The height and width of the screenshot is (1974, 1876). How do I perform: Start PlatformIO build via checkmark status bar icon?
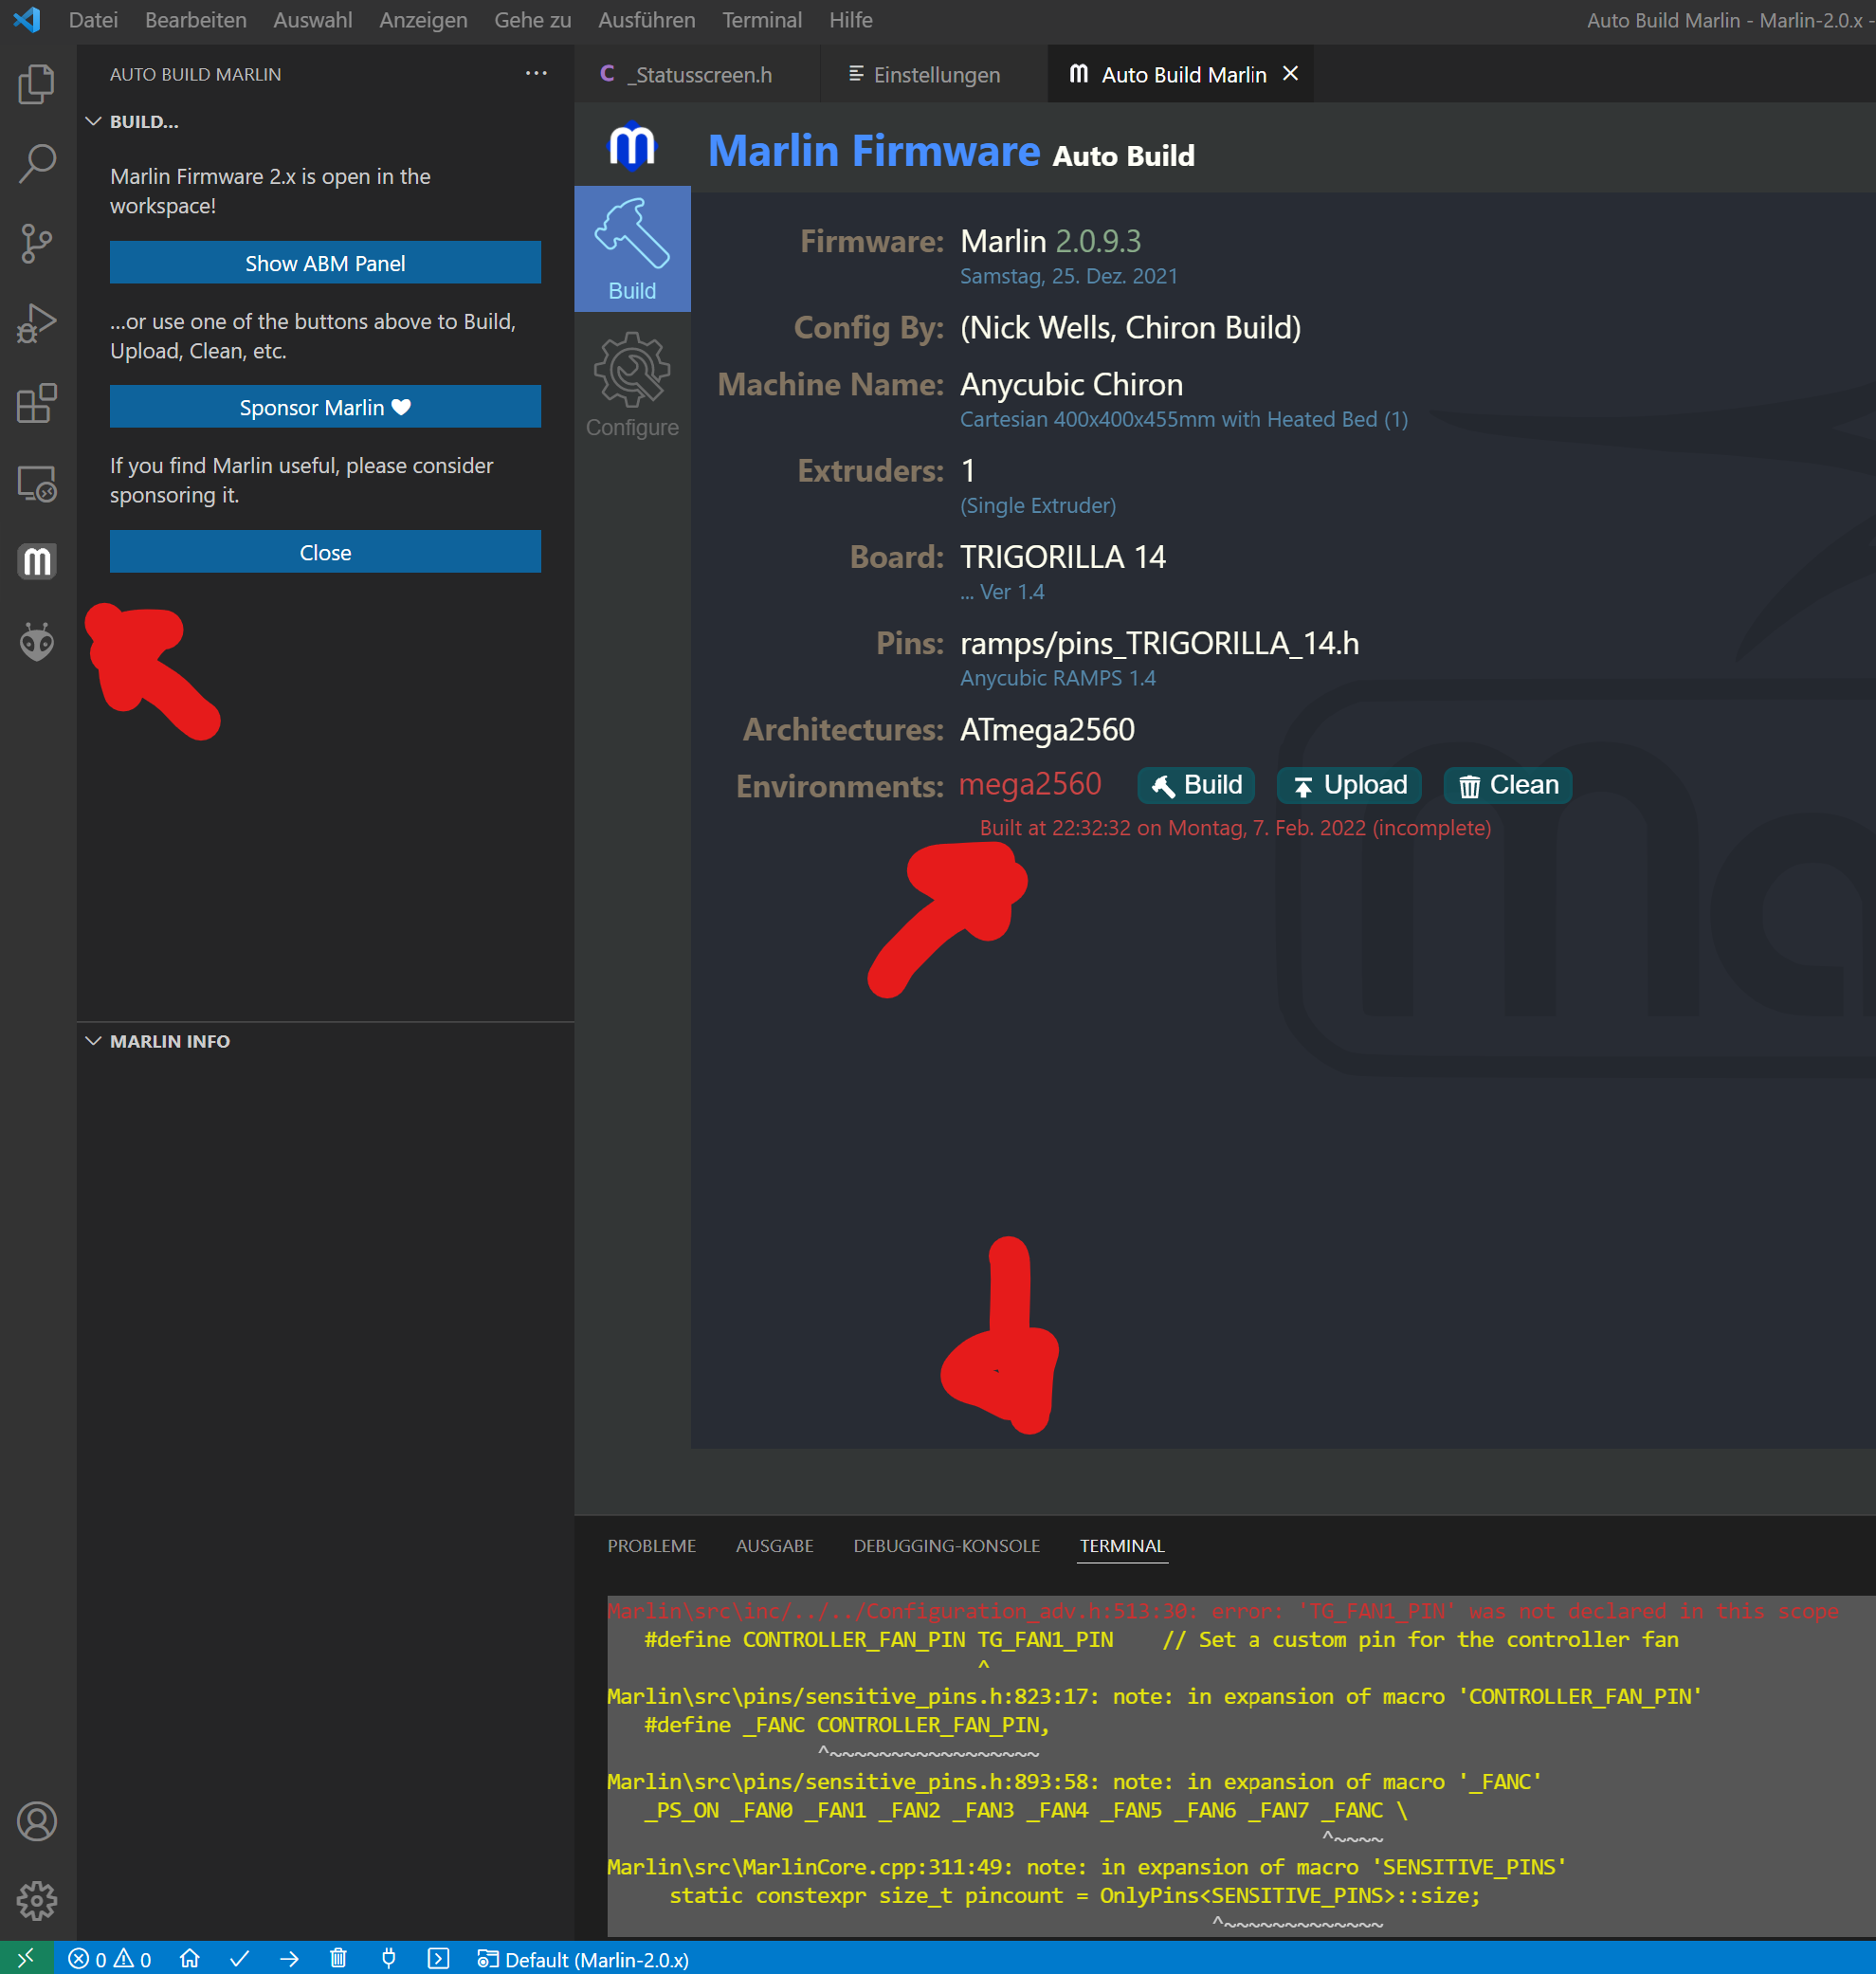point(239,1958)
